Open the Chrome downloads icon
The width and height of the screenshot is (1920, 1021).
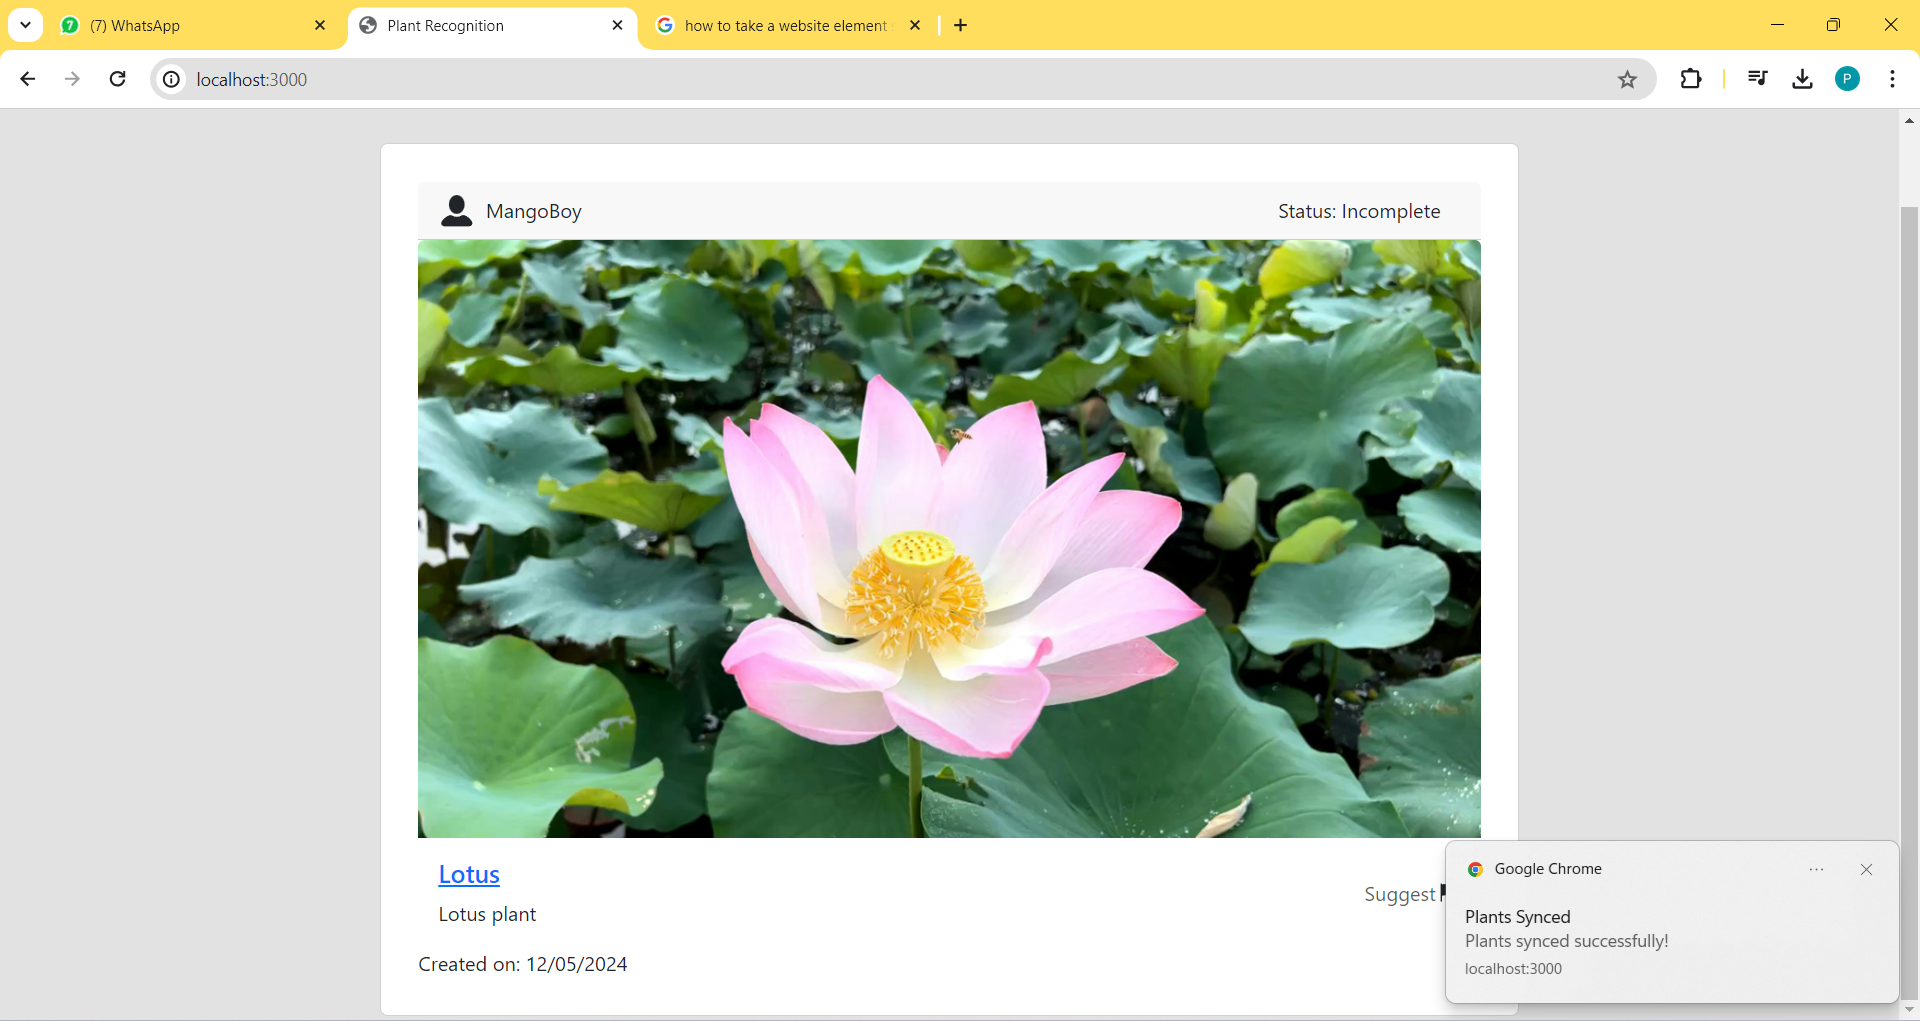tap(1802, 79)
